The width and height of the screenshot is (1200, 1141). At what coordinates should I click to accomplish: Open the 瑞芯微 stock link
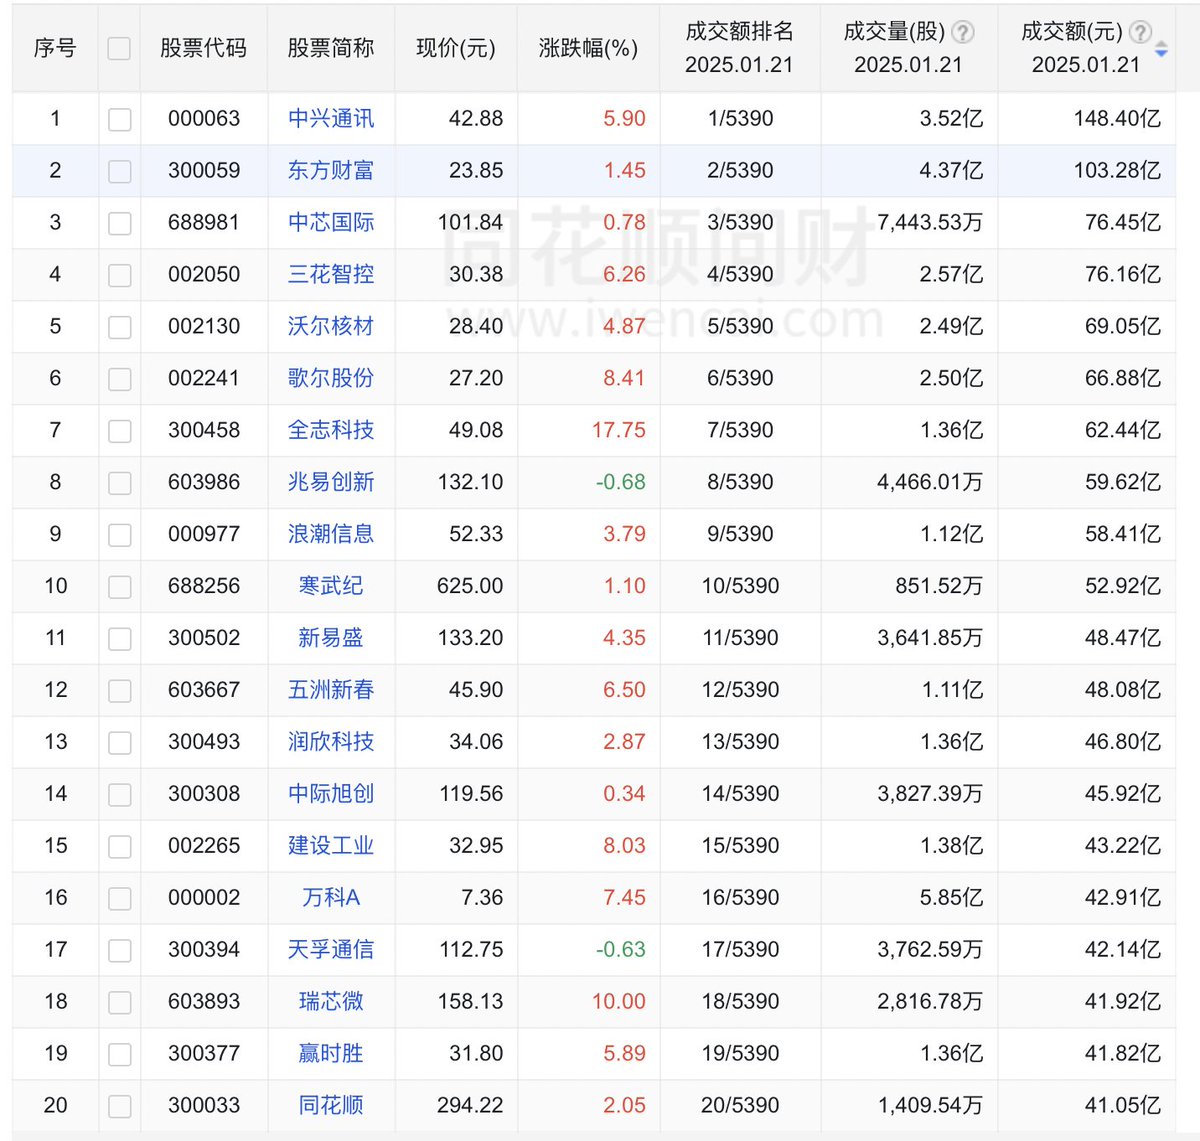pos(331,1002)
